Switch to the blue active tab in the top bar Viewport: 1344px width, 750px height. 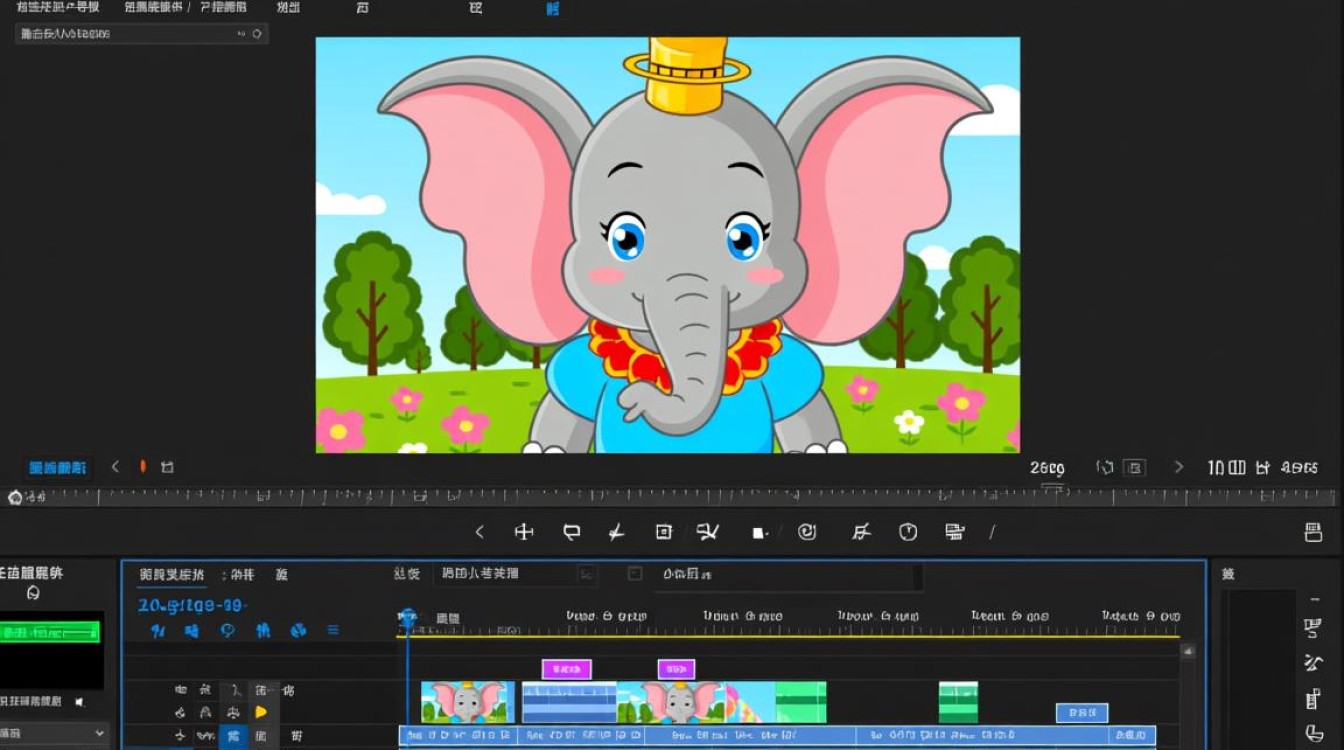click(553, 8)
